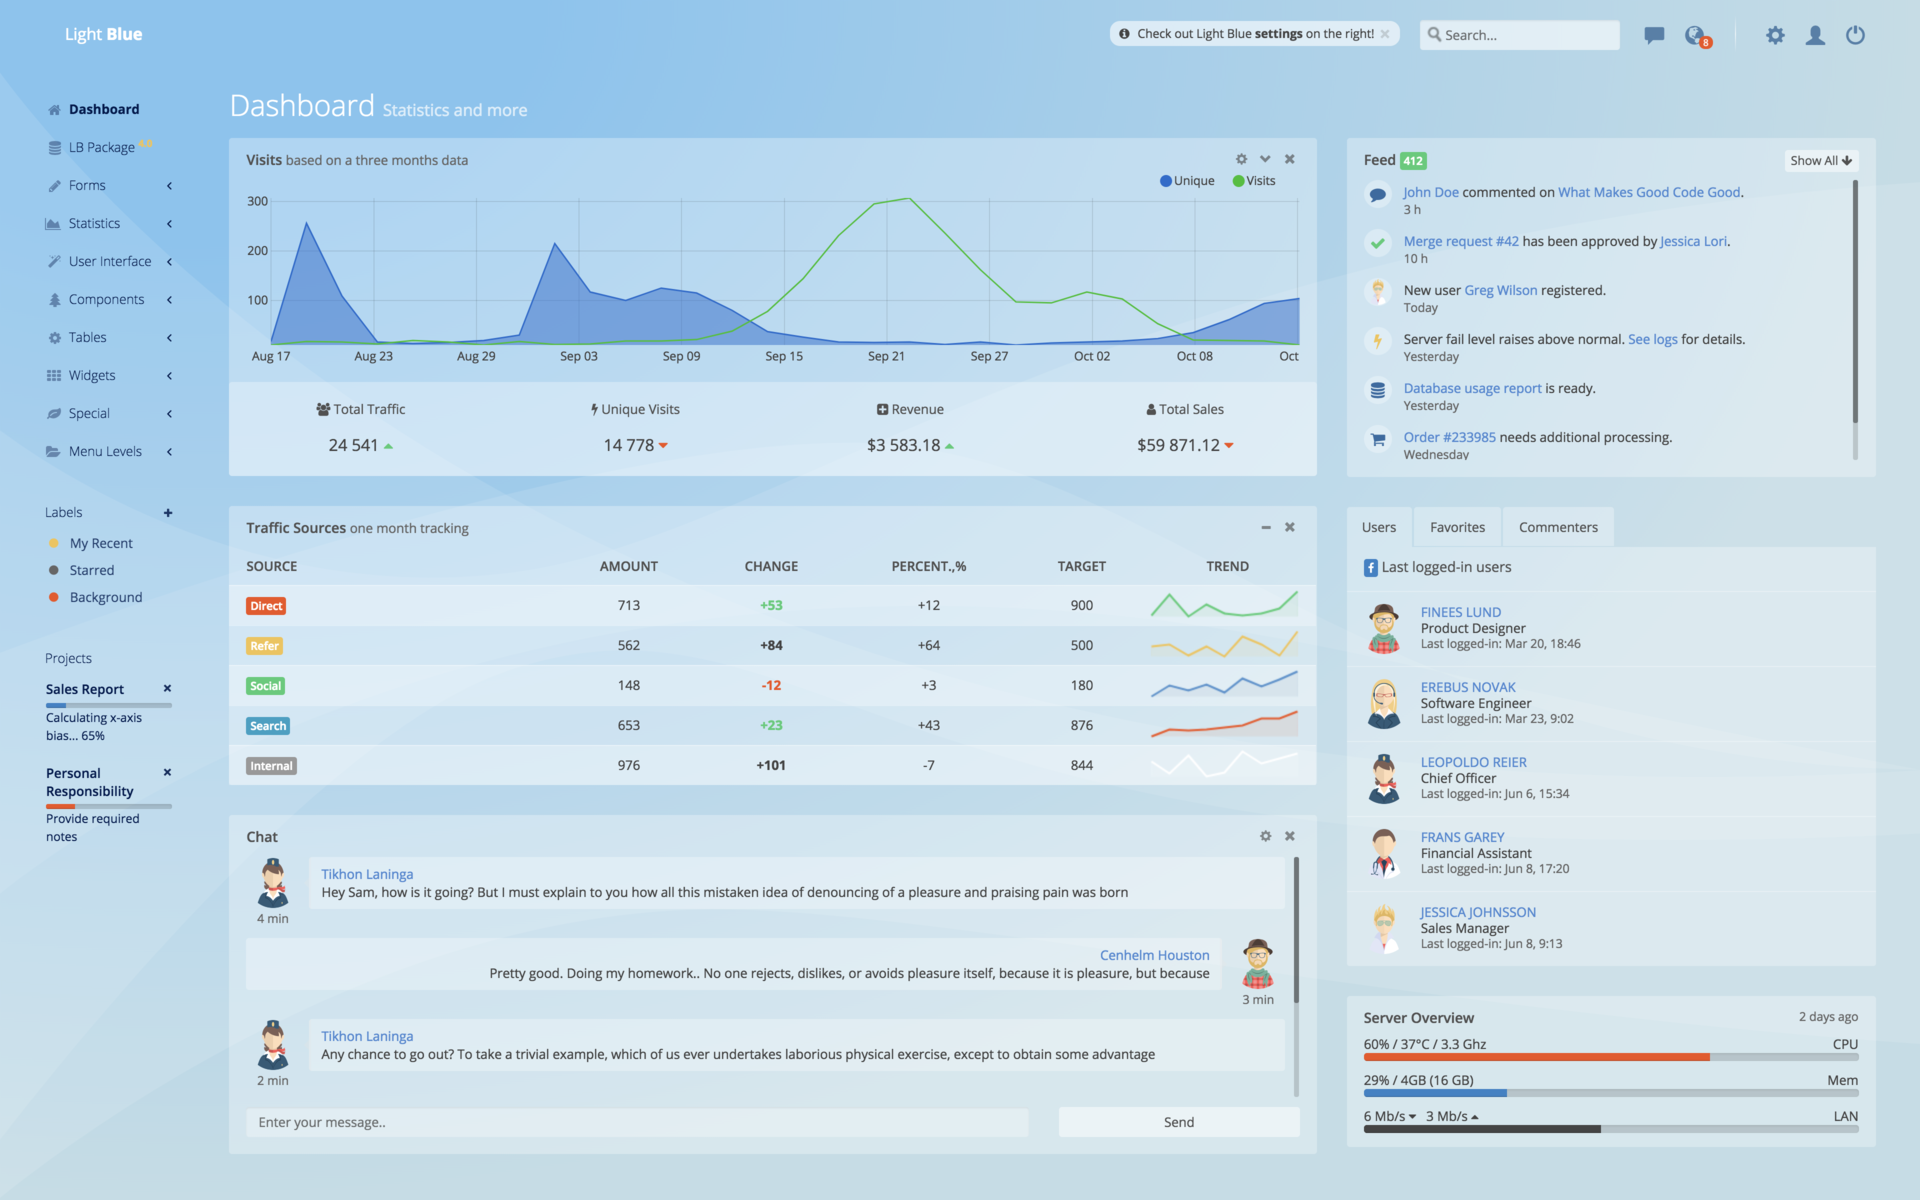1920x1200 pixels.
Task: Click the Light Blue logo
Action: (103, 34)
